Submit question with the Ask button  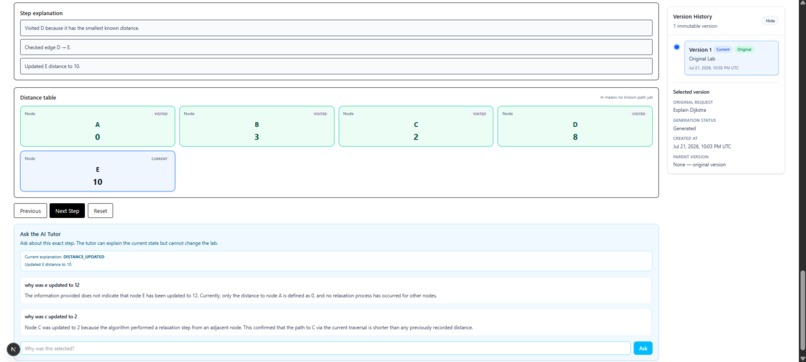pyautogui.click(x=643, y=348)
